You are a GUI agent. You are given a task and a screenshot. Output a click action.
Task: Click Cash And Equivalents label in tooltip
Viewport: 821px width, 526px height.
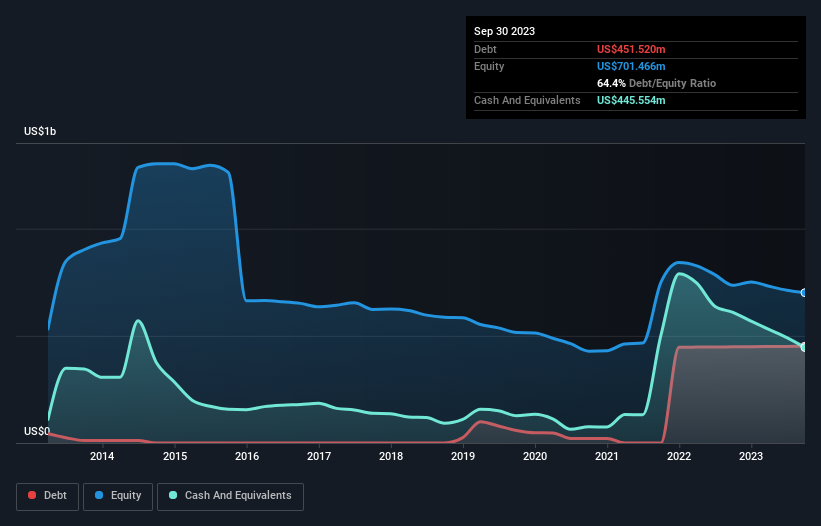pos(527,100)
